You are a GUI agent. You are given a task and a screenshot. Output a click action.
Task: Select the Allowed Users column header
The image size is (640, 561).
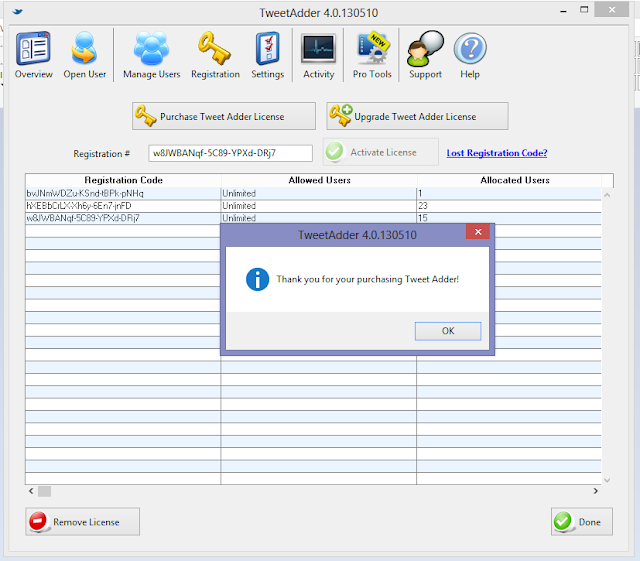coord(319,180)
